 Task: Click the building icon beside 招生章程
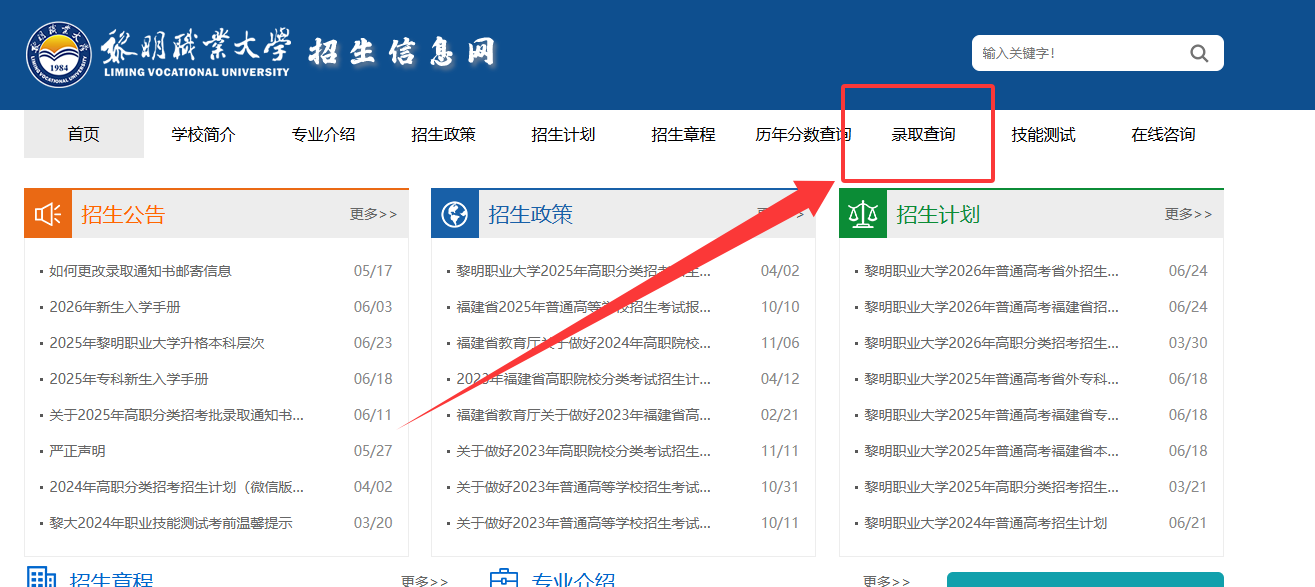(x=41, y=578)
